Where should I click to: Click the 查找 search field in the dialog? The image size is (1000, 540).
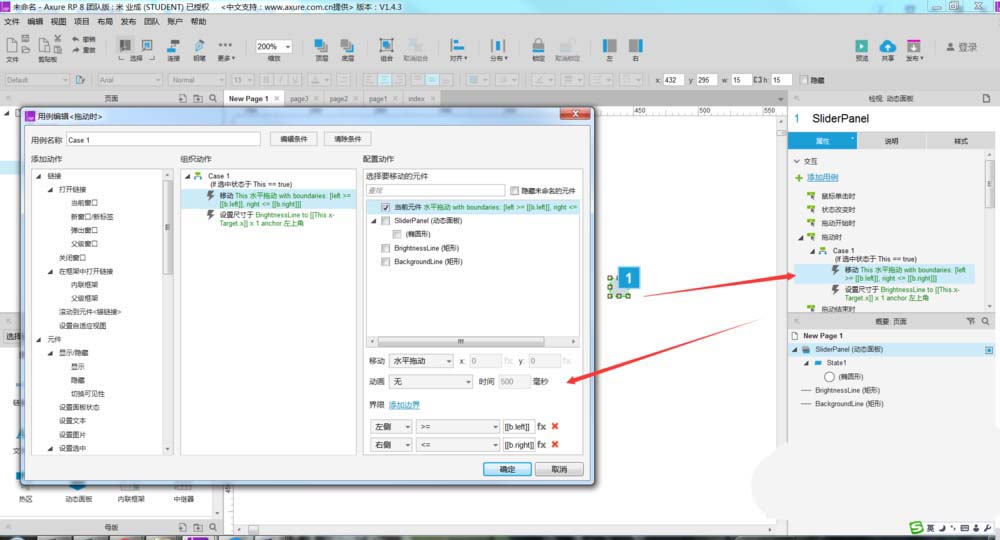[436, 190]
